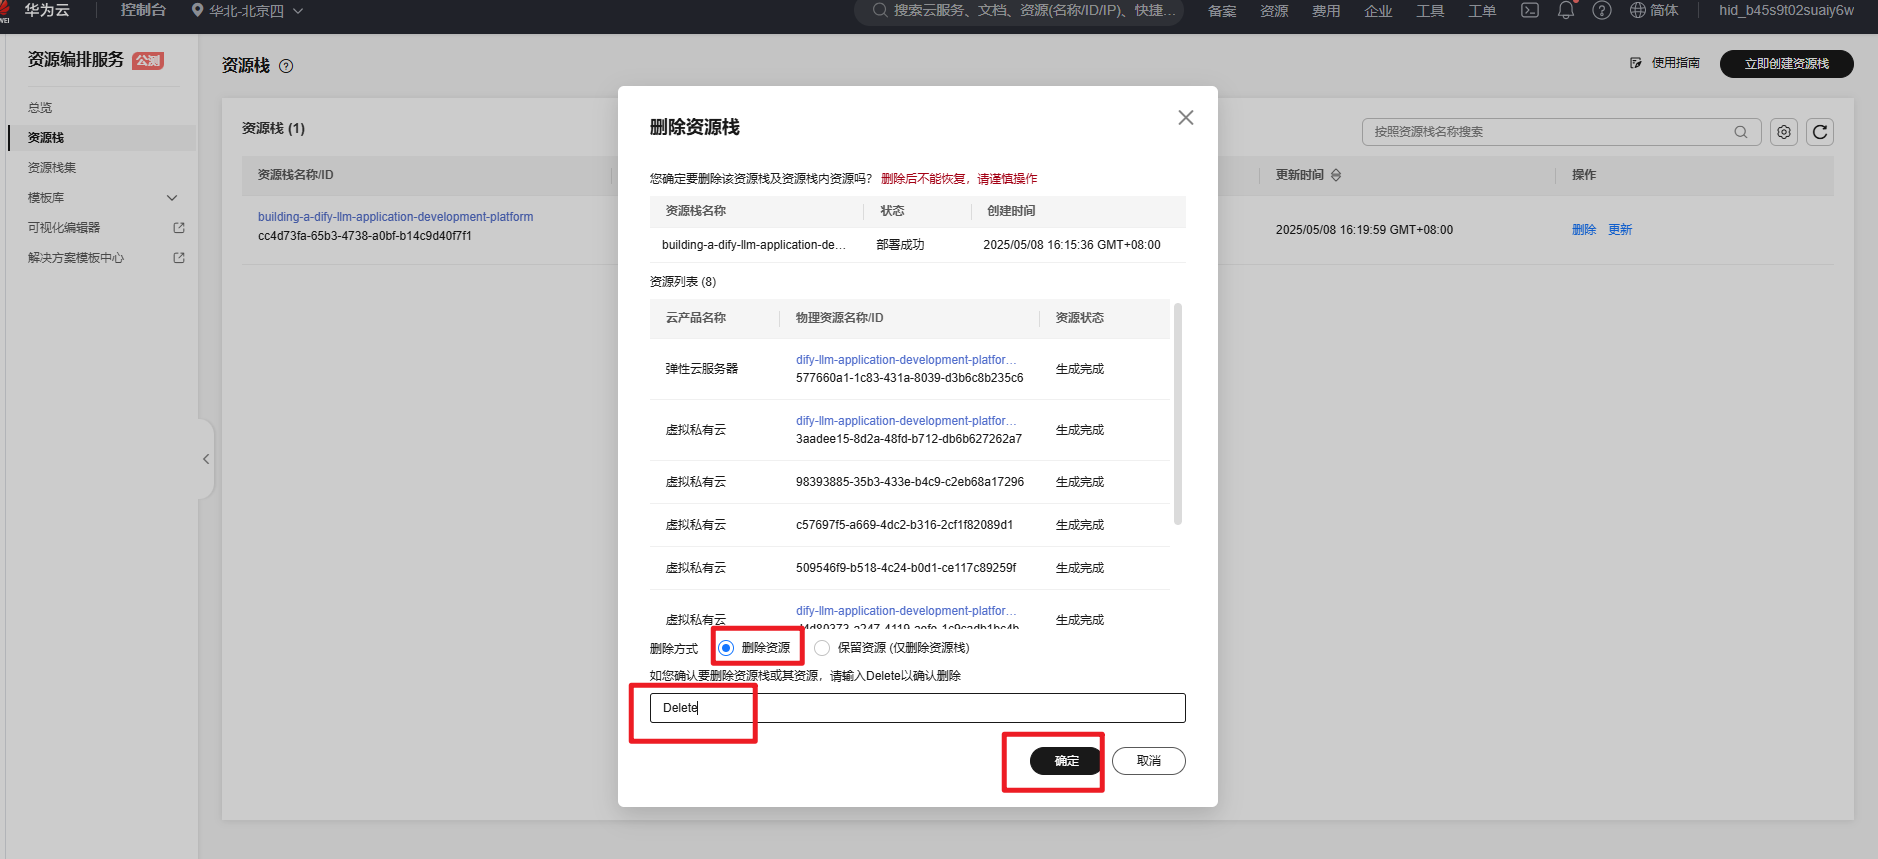
Task: Click external link icon beside 解决方案模板中心
Action: 179,258
